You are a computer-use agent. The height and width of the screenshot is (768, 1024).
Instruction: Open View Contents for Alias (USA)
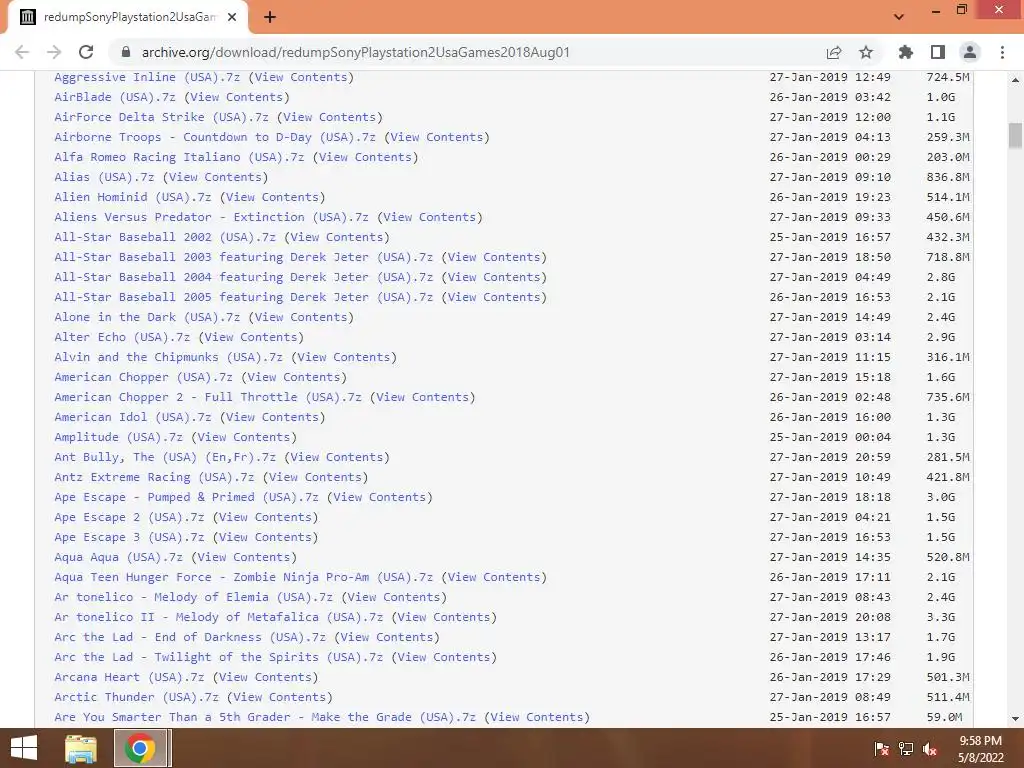click(x=215, y=177)
